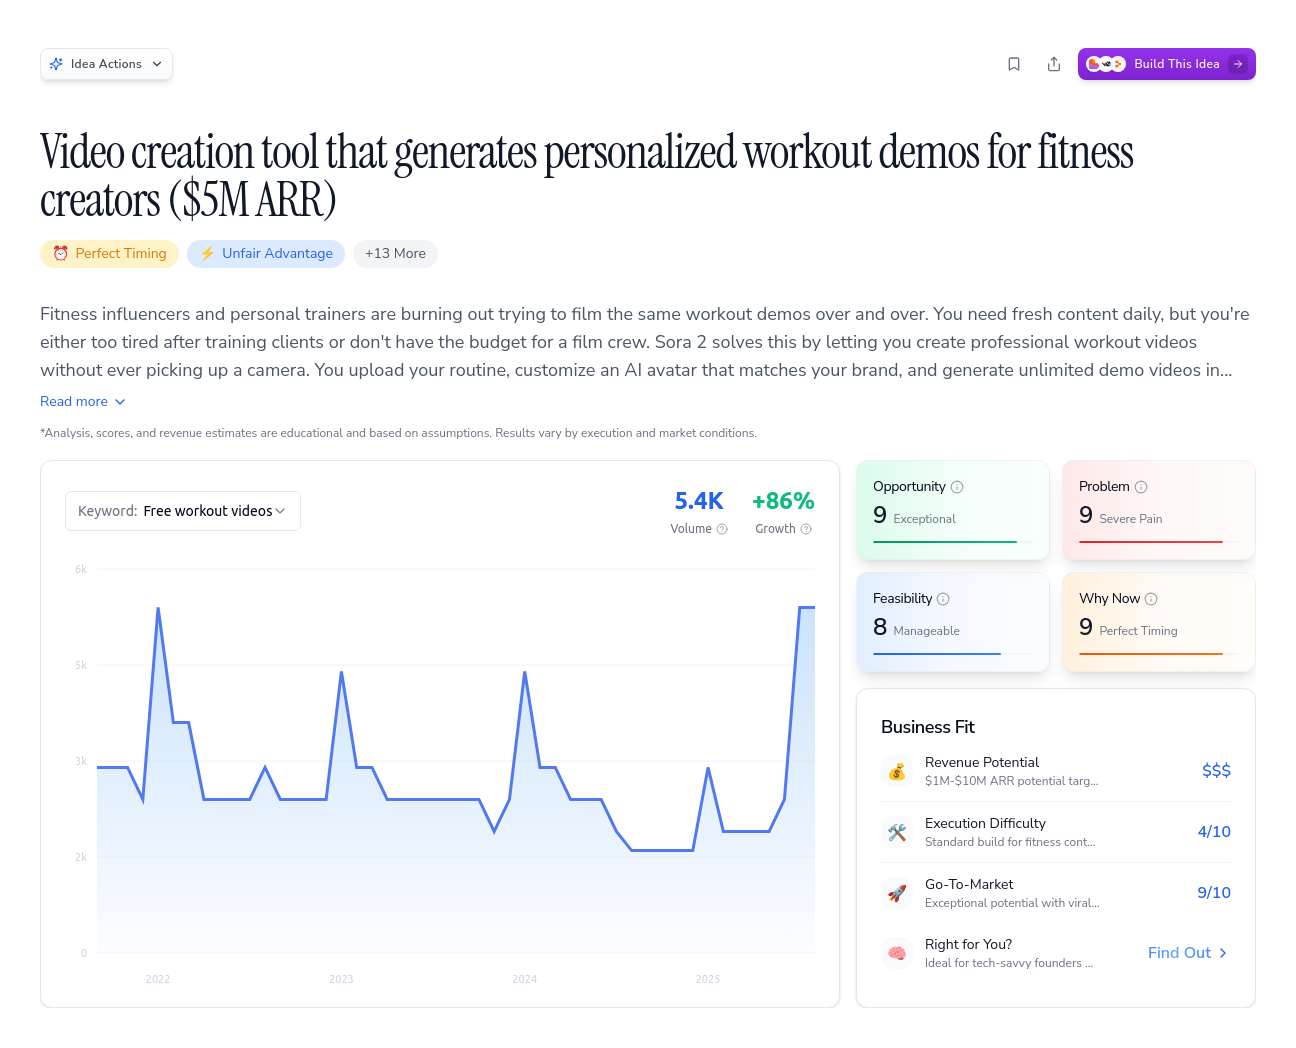This screenshot has width=1296, height=1048.
Task: Click the Build This Idea button
Action: click(1166, 64)
